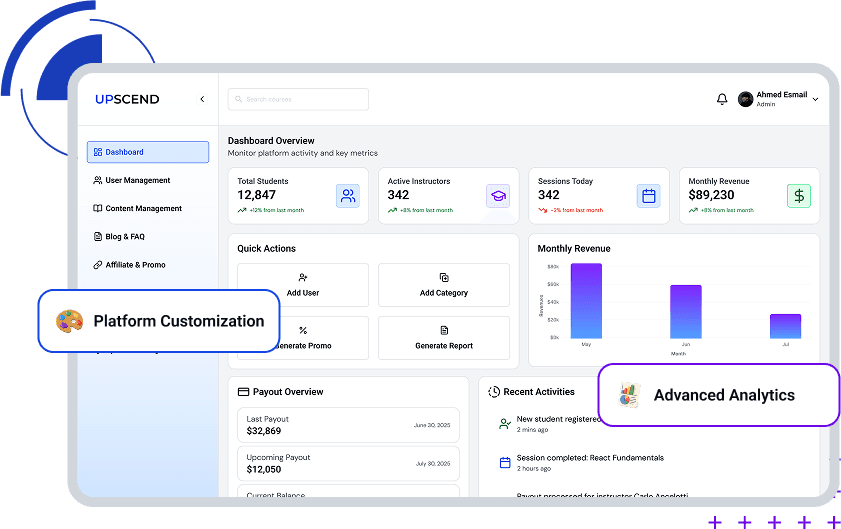The width and height of the screenshot is (841, 529).
Task: Click the Advanced Analytics chart icon
Action: [x=628, y=395]
